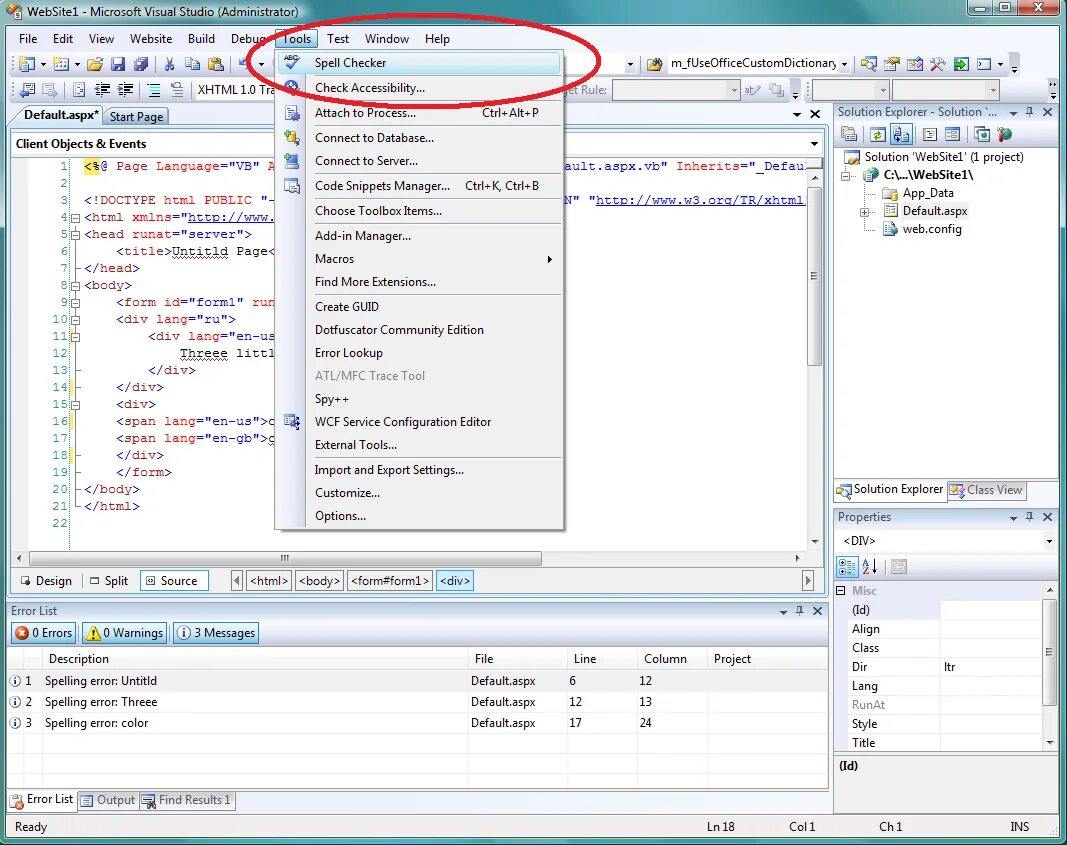Click the Nest Related Files icon in Solution Explorer
The width and height of the screenshot is (1067, 845).
(901, 135)
